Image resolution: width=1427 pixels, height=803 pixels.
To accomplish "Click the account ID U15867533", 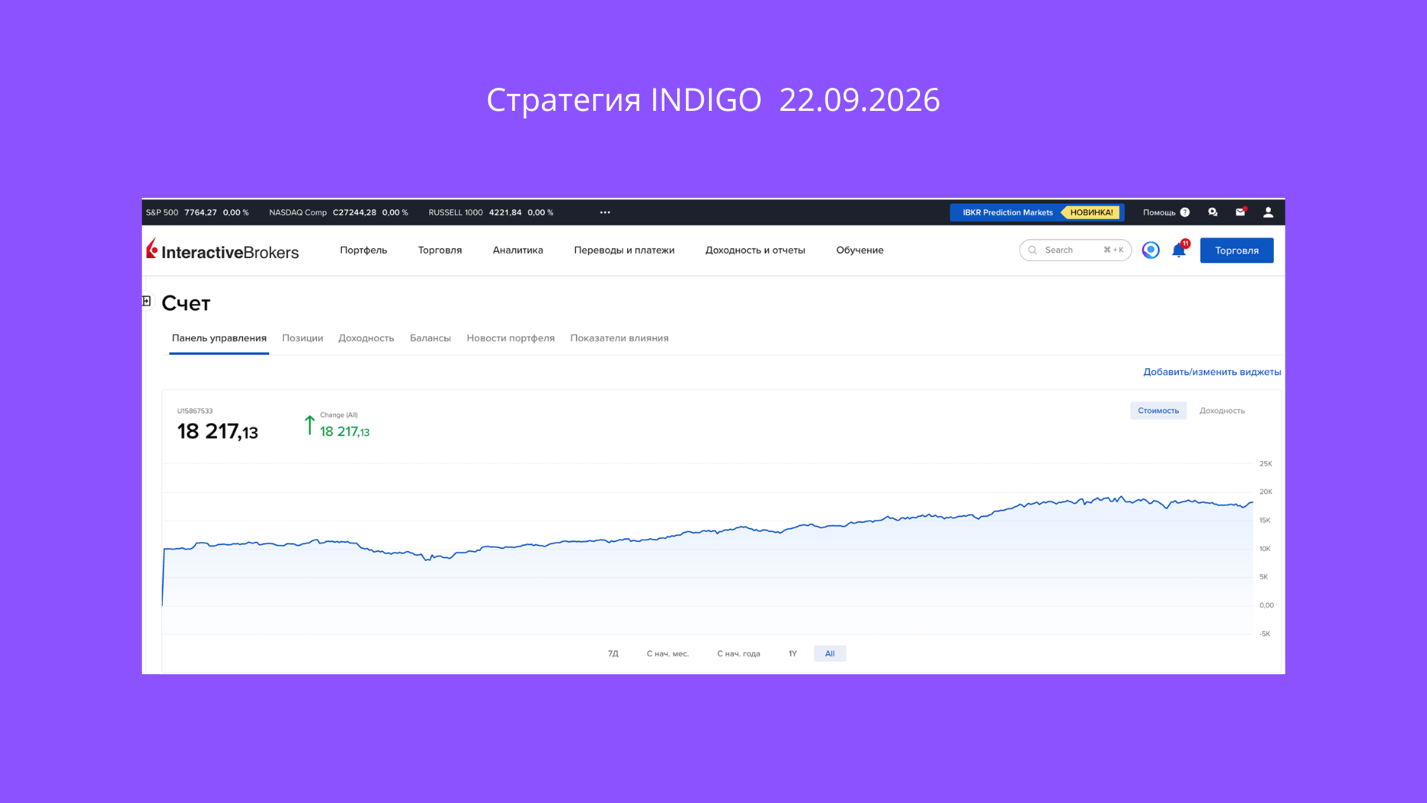I will tap(195, 411).
